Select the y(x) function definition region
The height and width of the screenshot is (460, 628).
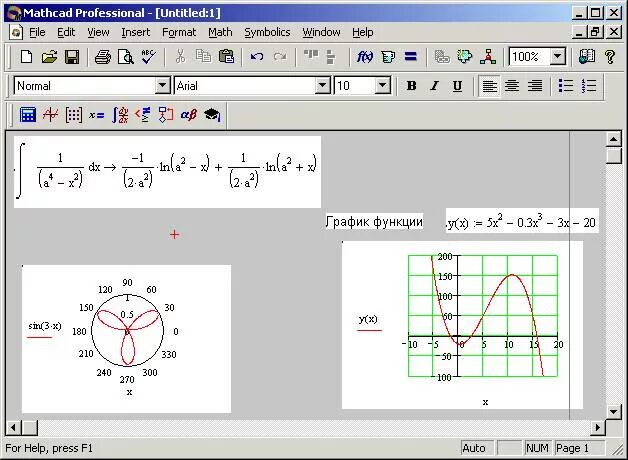[x=522, y=221]
